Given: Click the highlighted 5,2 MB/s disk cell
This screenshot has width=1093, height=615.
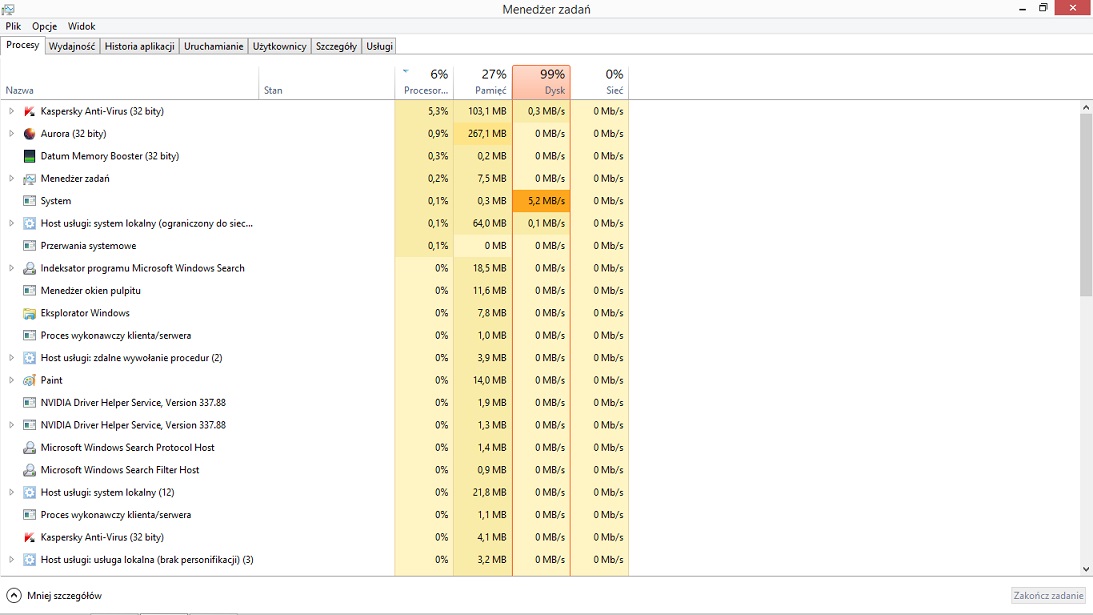Looking at the screenshot, I should click(541, 201).
